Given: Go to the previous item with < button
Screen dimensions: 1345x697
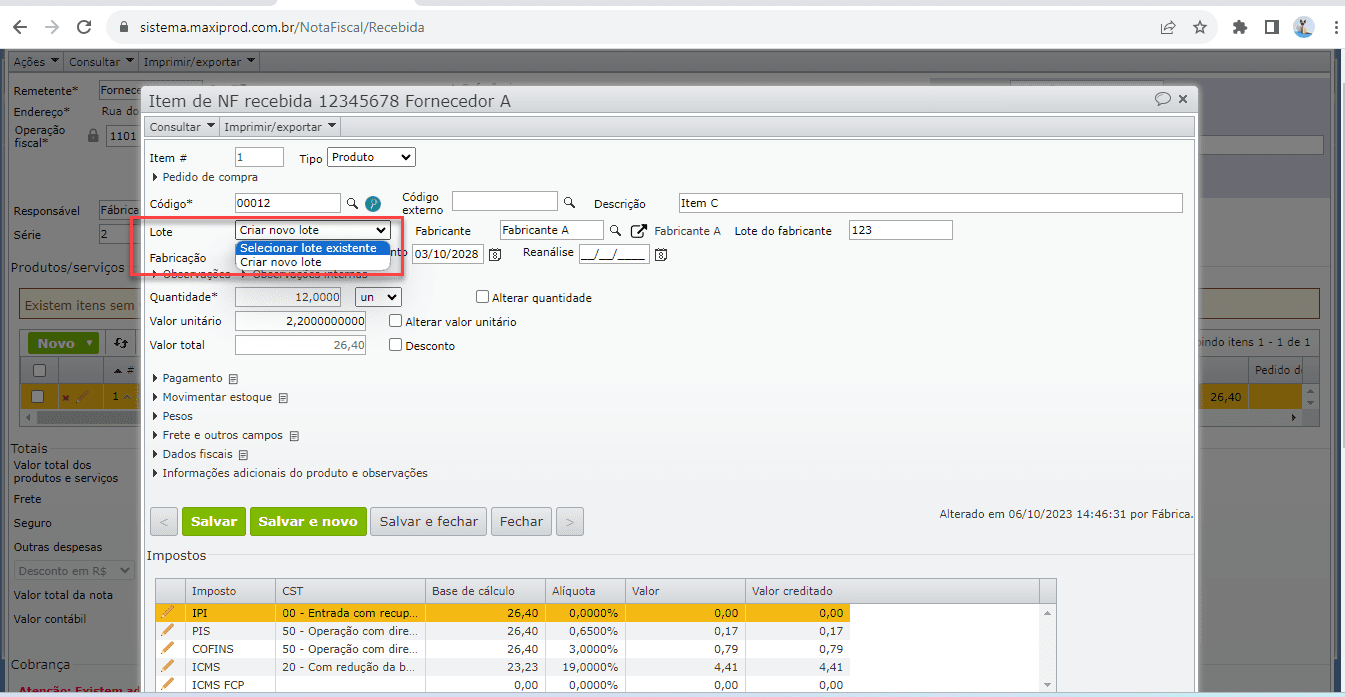Looking at the screenshot, I should click(164, 521).
